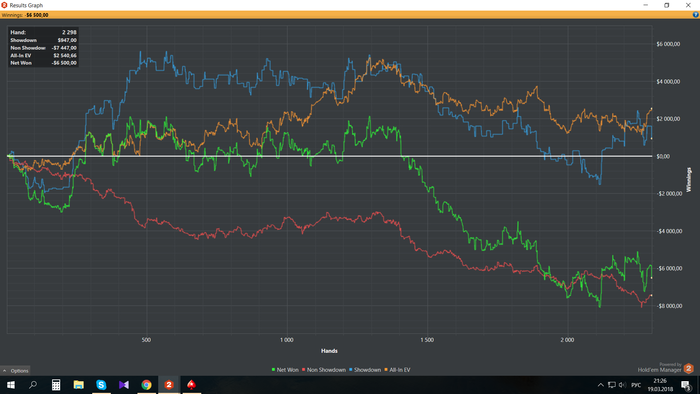Click the Non Showdown -$7 447,00 value
Viewport: 700px width, 394px height.
tap(64, 48)
